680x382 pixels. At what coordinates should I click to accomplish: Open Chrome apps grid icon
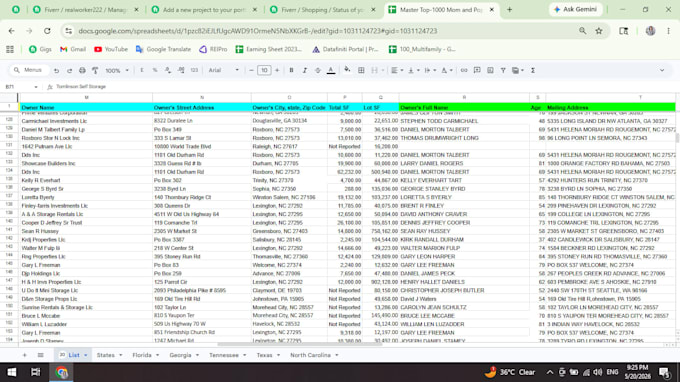click(x=10, y=49)
